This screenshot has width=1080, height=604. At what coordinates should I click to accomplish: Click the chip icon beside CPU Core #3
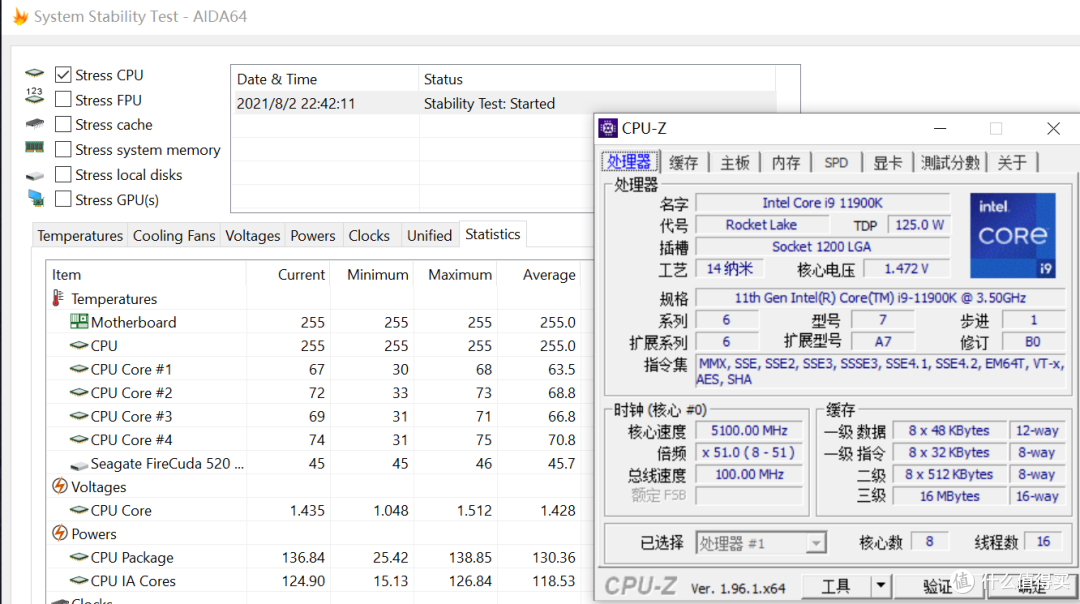pyautogui.click(x=79, y=415)
